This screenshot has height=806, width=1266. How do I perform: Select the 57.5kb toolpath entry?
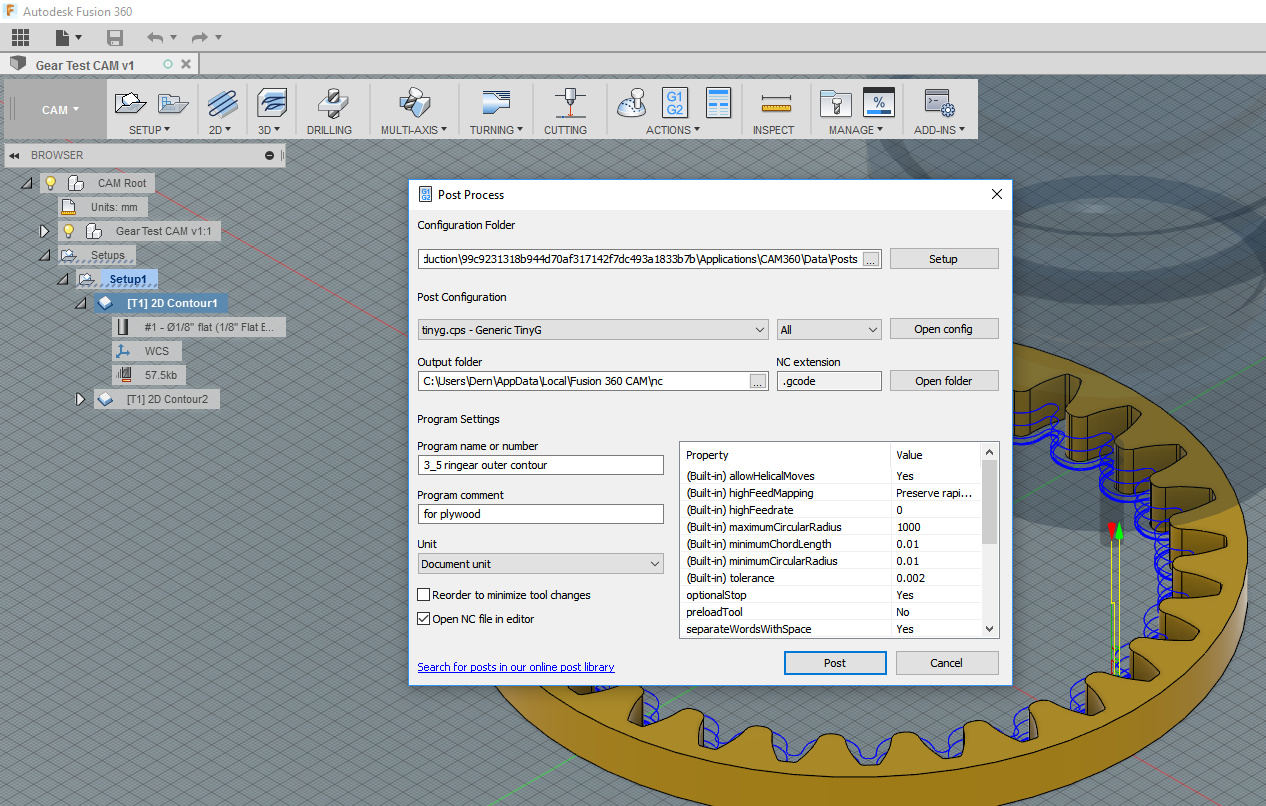click(x=148, y=375)
